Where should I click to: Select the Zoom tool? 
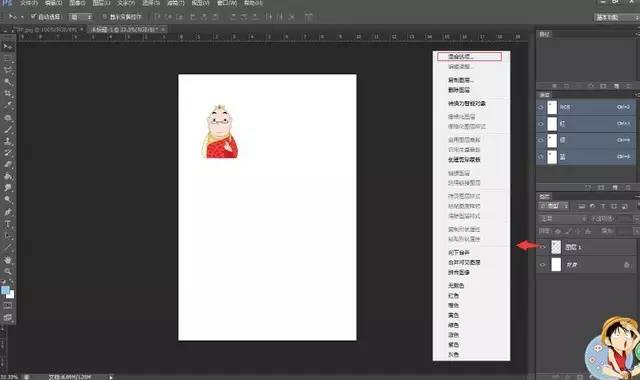(8, 271)
